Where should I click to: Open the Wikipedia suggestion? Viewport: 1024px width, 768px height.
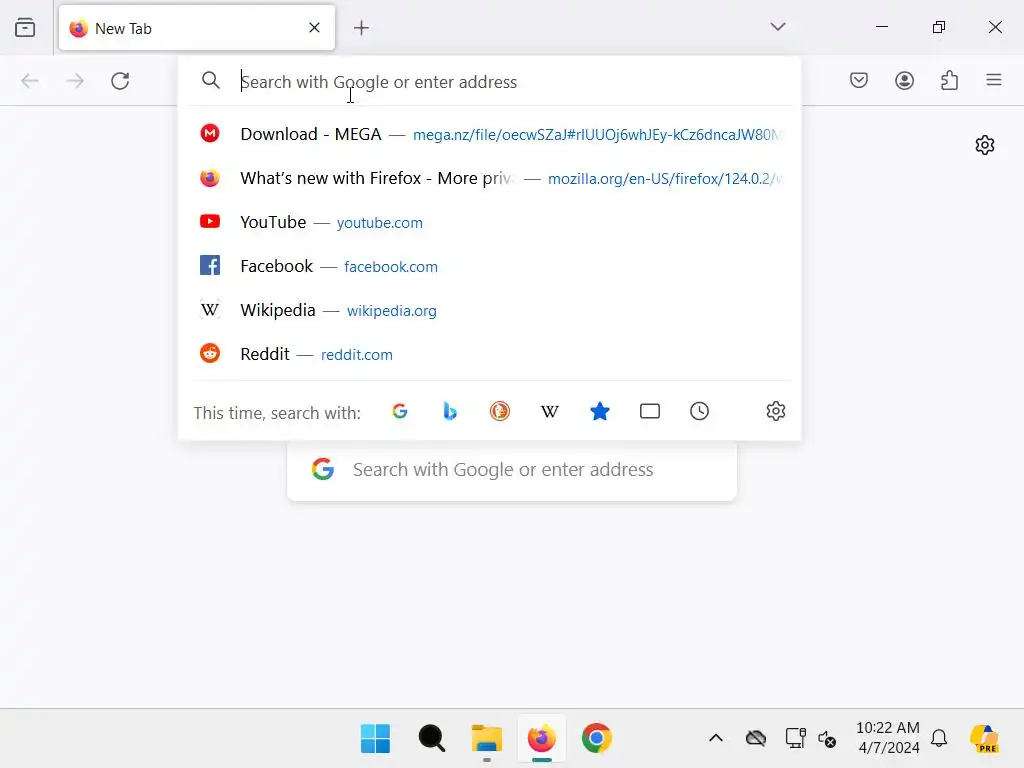click(x=490, y=310)
